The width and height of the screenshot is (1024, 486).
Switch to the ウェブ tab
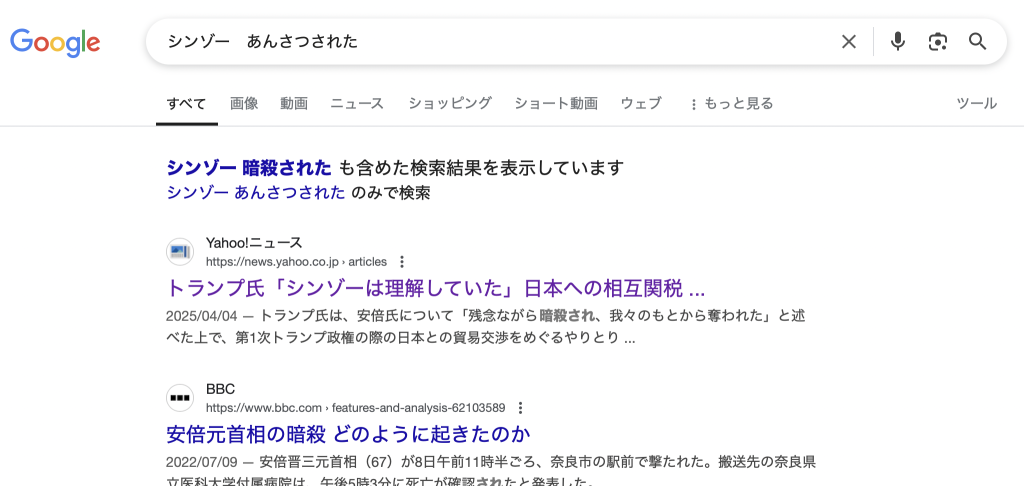641,103
